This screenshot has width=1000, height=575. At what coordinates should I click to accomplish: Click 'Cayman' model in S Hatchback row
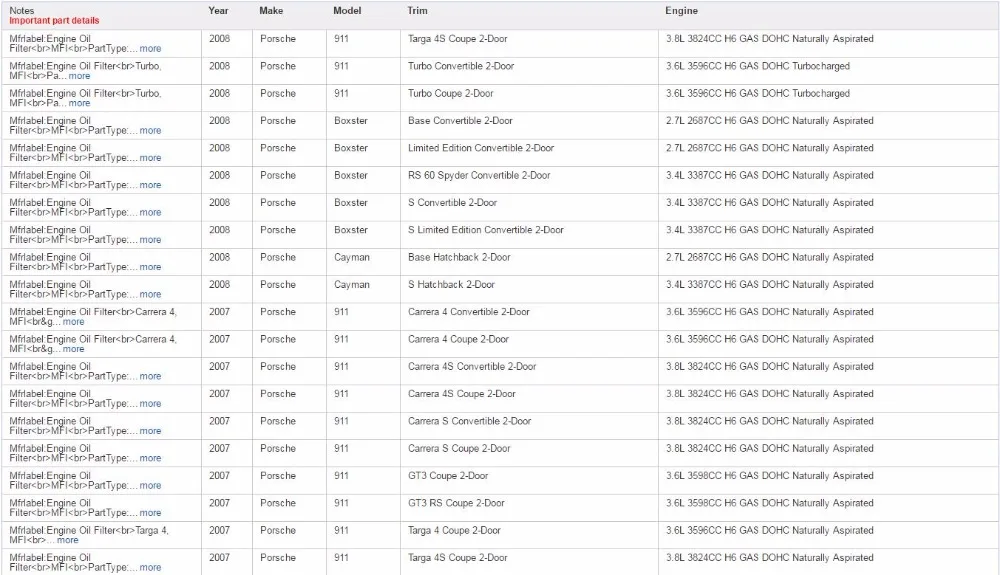(351, 285)
